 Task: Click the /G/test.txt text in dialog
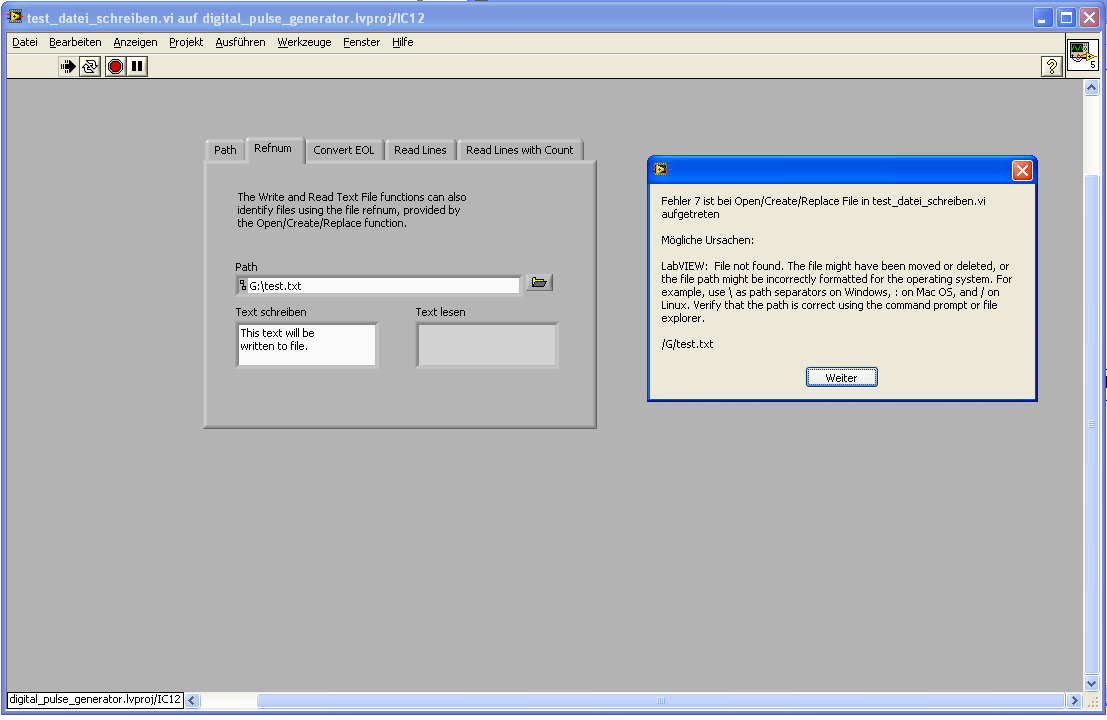pos(687,344)
